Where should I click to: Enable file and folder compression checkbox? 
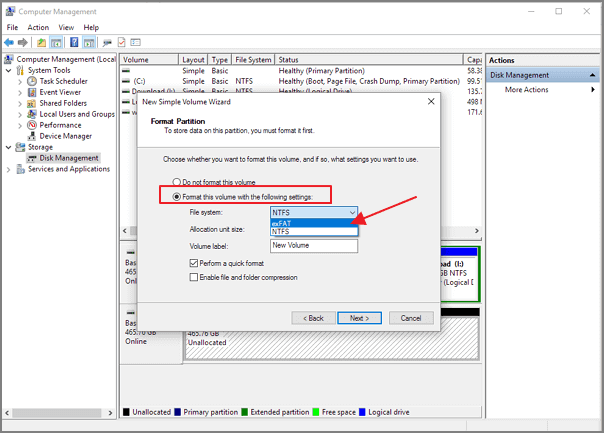click(194, 277)
